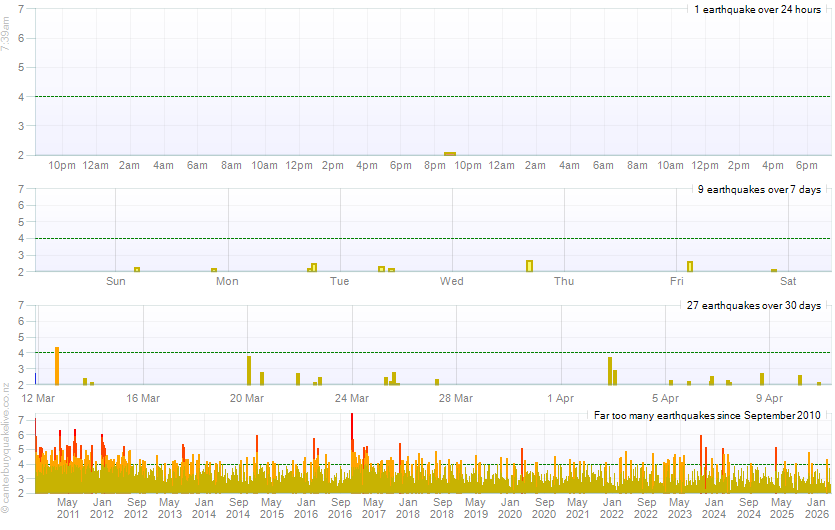The image size is (835, 530).
Task: Click the '20 Mar' date label
Action: (247, 398)
